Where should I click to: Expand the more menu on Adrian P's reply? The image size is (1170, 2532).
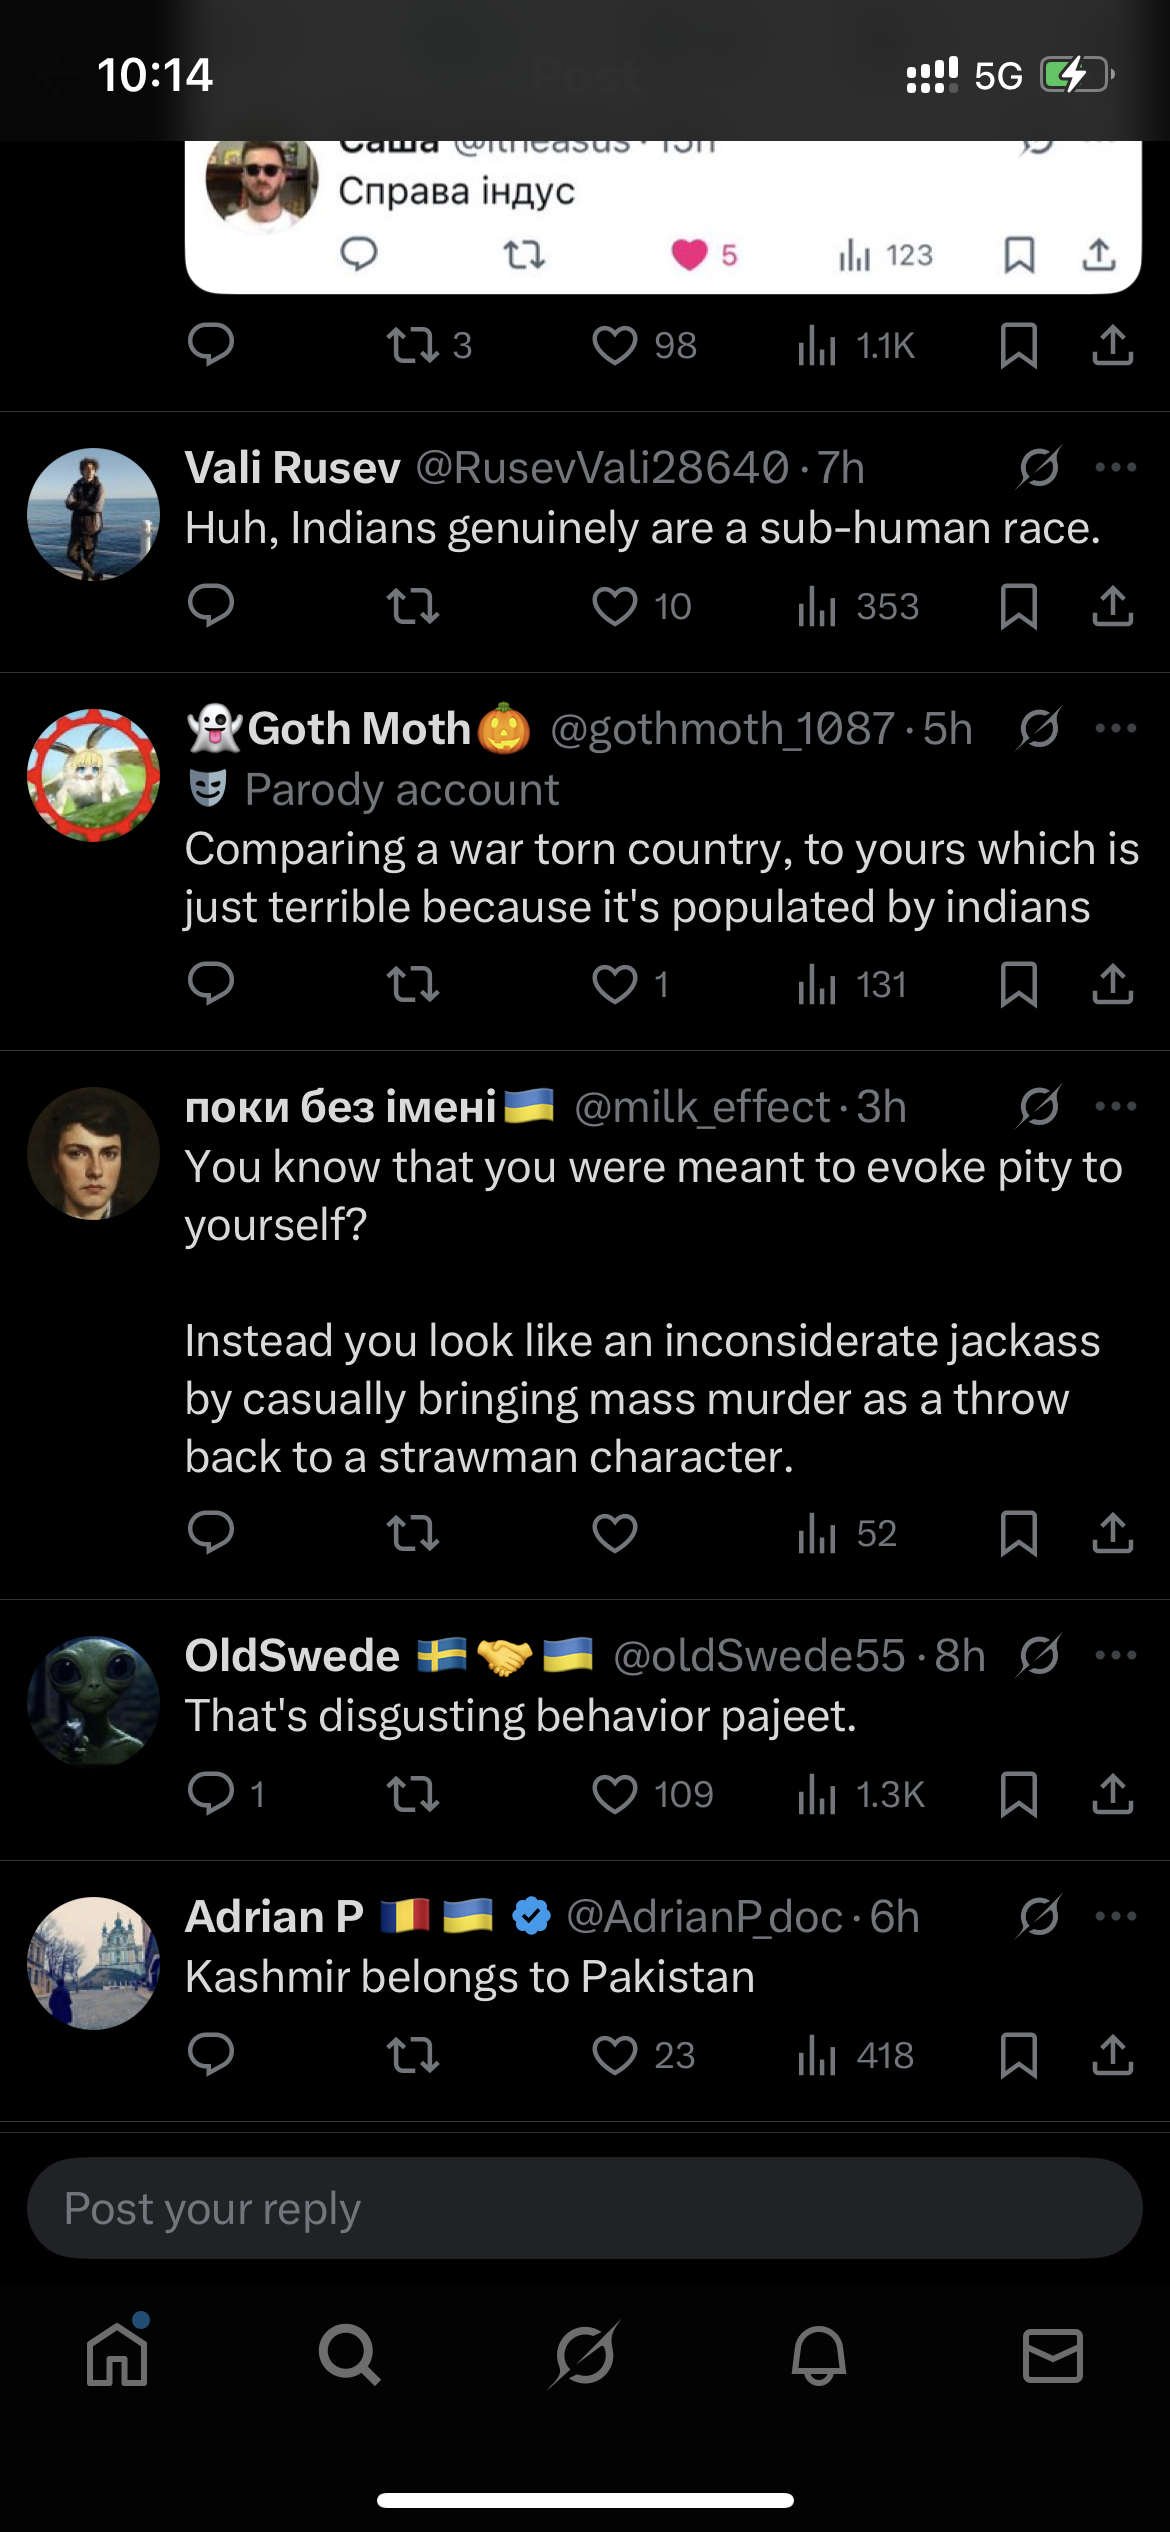tap(1115, 1916)
